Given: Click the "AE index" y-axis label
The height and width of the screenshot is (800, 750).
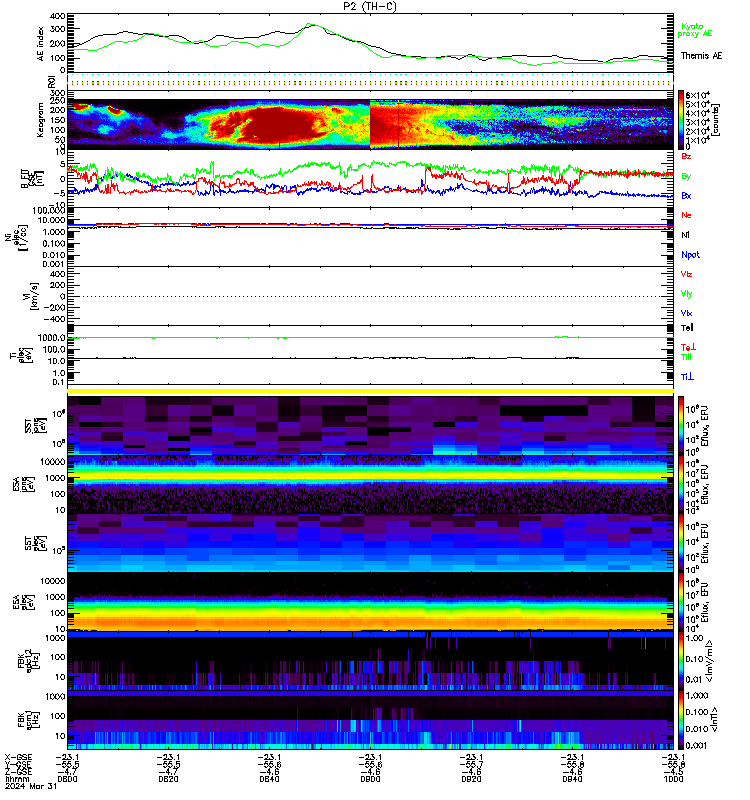Looking at the screenshot, I should [41, 44].
